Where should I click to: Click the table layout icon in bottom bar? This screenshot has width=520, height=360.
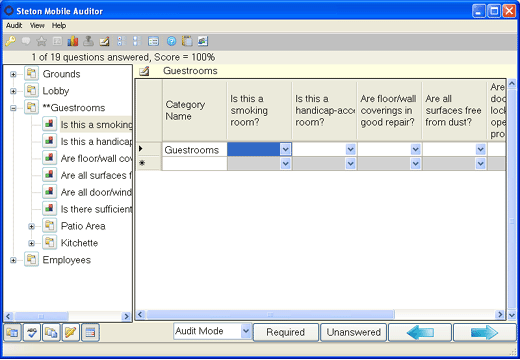click(90, 333)
